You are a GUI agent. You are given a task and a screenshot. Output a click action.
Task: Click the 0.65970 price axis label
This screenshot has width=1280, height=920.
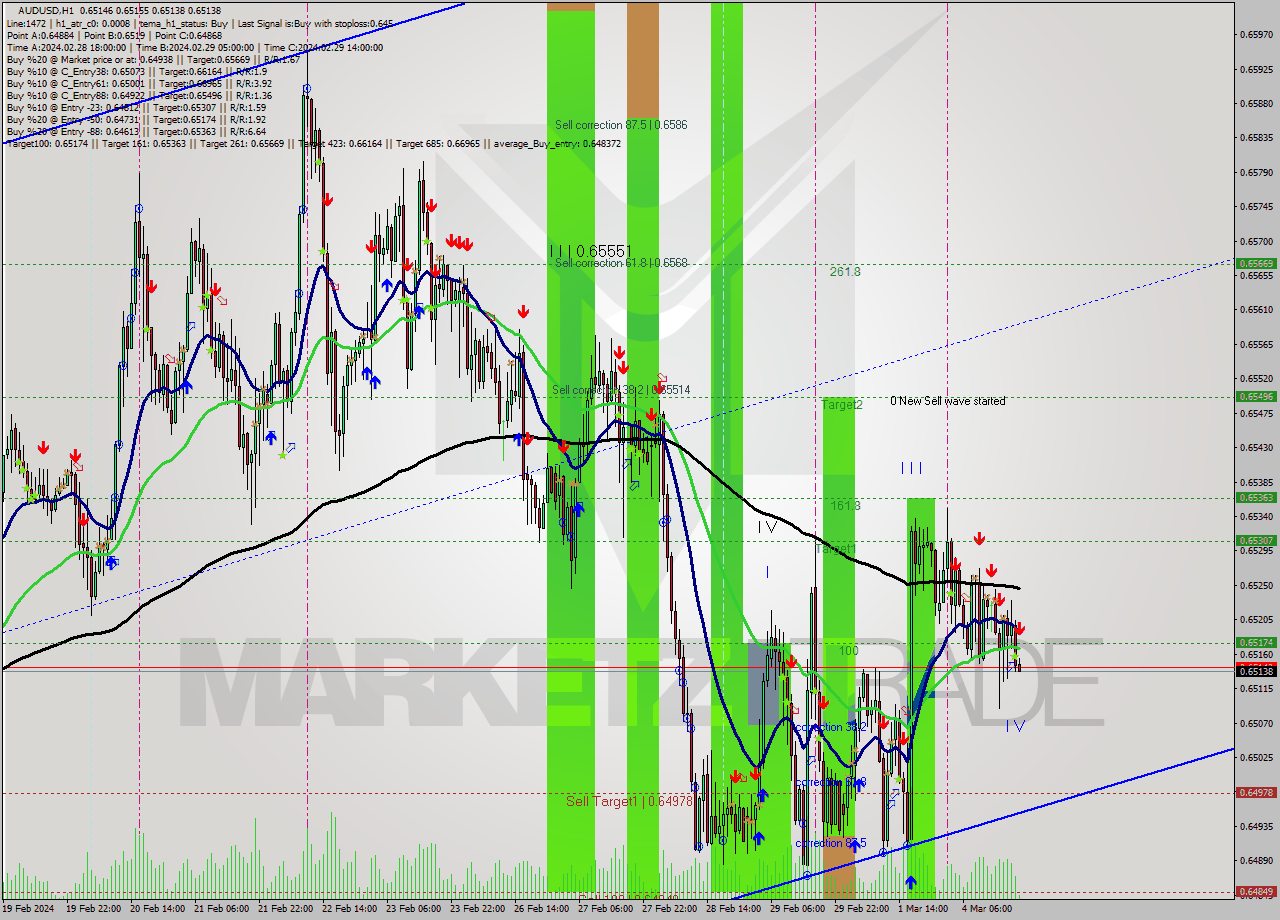tap(1256, 35)
